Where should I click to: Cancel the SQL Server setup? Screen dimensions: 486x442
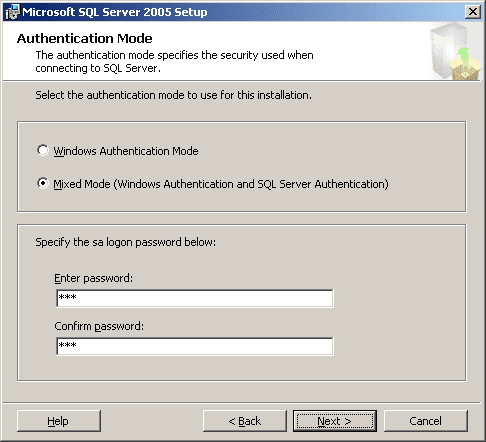tap(426, 421)
